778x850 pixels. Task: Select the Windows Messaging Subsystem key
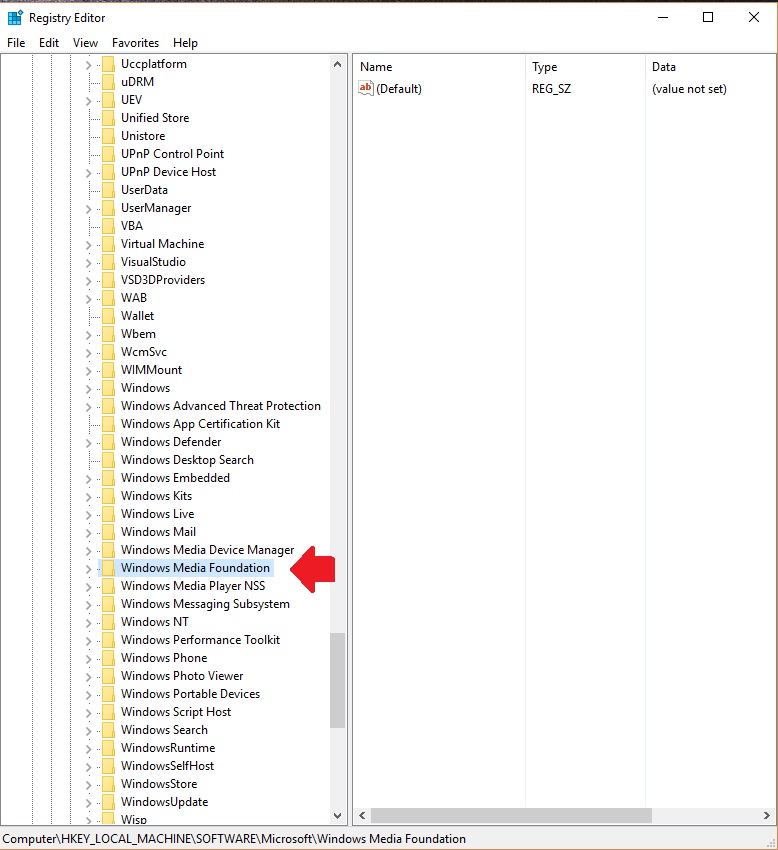(205, 604)
